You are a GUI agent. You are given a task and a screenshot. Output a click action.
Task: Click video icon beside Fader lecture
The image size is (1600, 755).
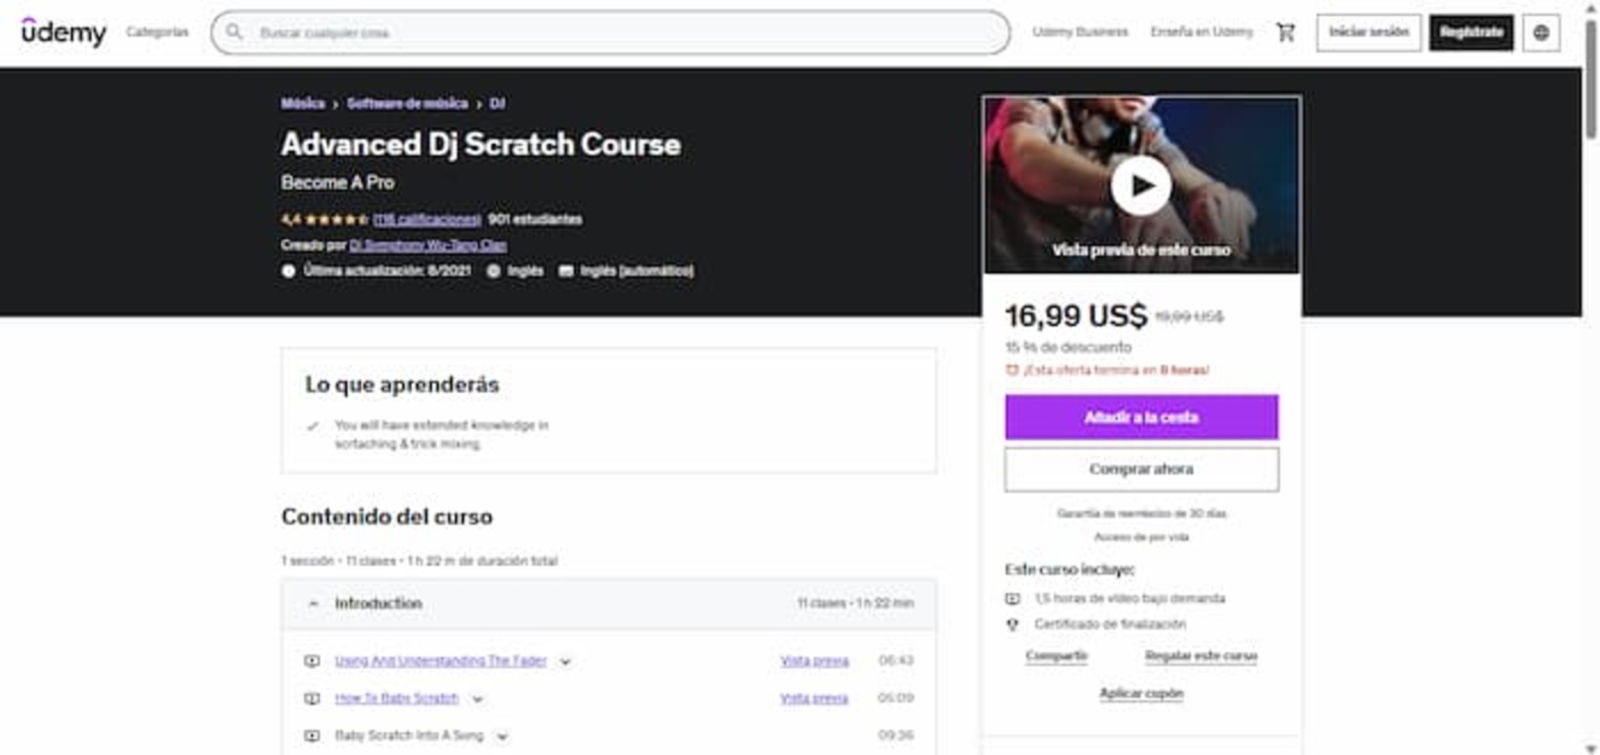point(312,661)
